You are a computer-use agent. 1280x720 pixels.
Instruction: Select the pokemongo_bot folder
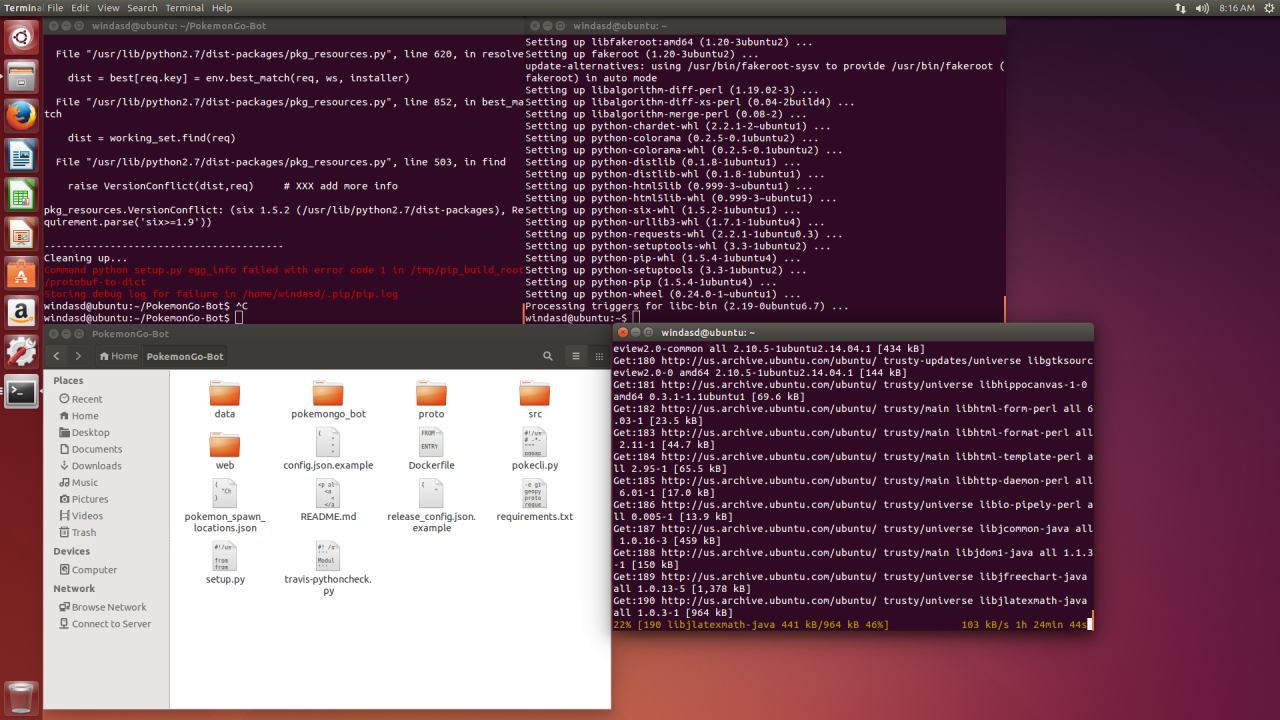[328, 399]
